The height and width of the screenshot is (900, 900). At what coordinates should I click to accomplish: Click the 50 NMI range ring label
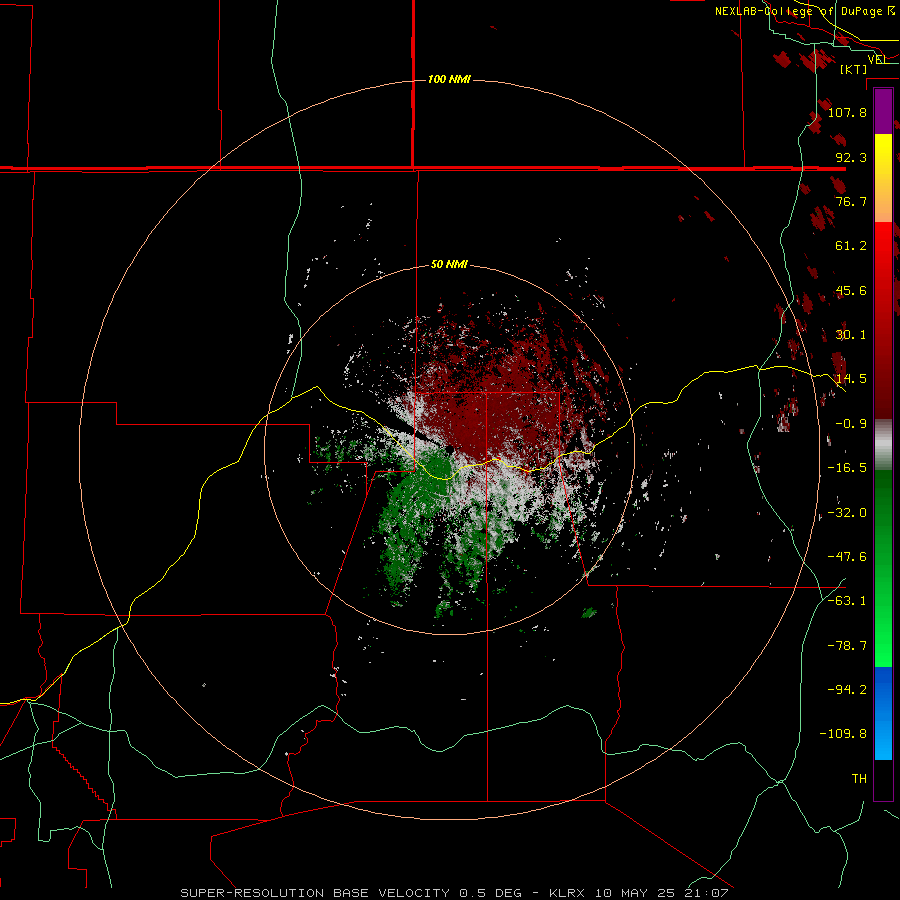pyautogui.click(x=449, y=264)
